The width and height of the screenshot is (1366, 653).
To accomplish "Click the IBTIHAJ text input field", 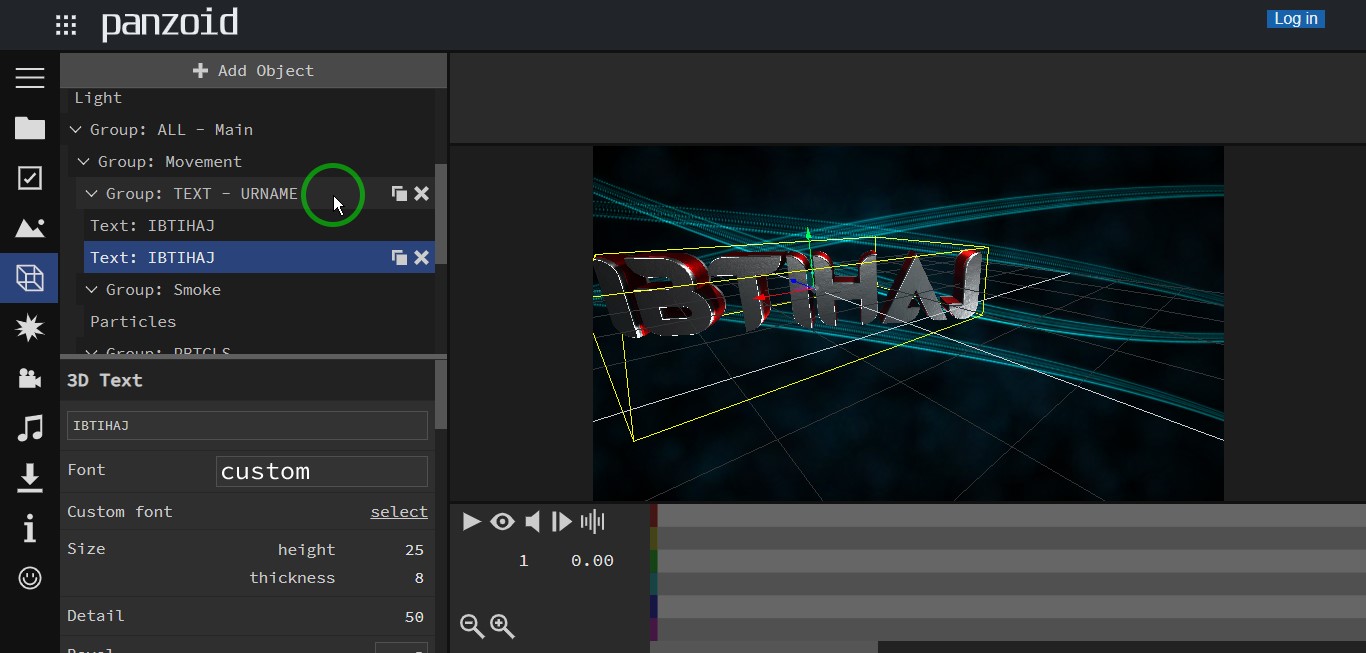I will [246, 425].
